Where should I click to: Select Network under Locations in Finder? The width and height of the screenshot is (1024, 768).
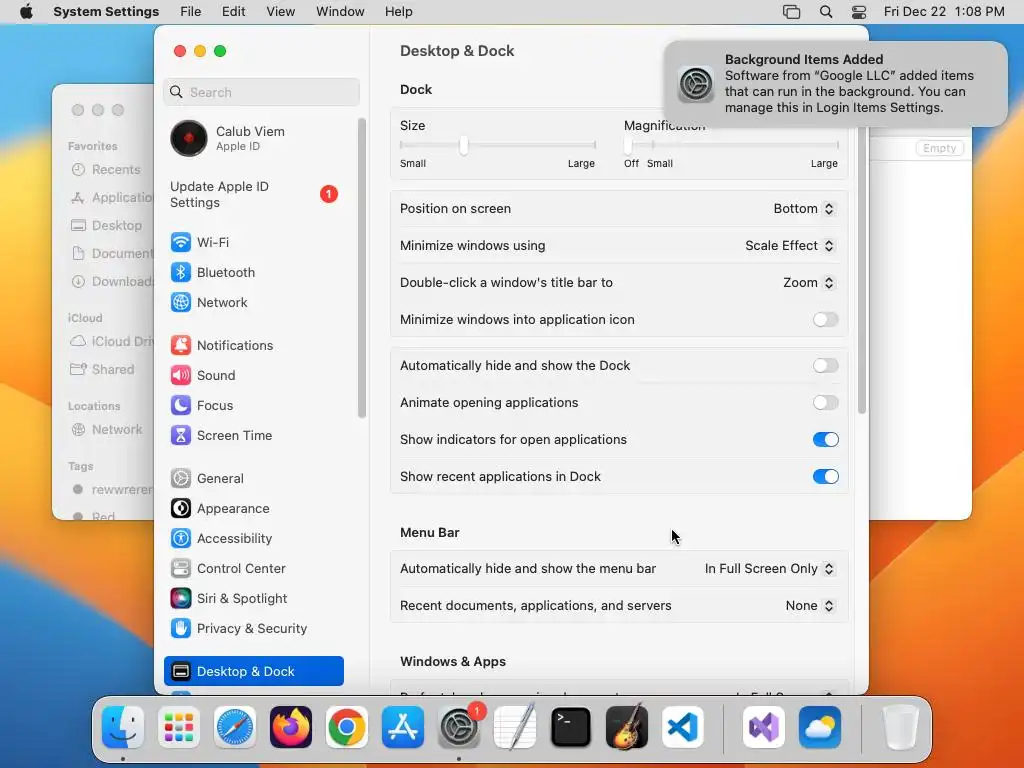[x=107, y=430]
